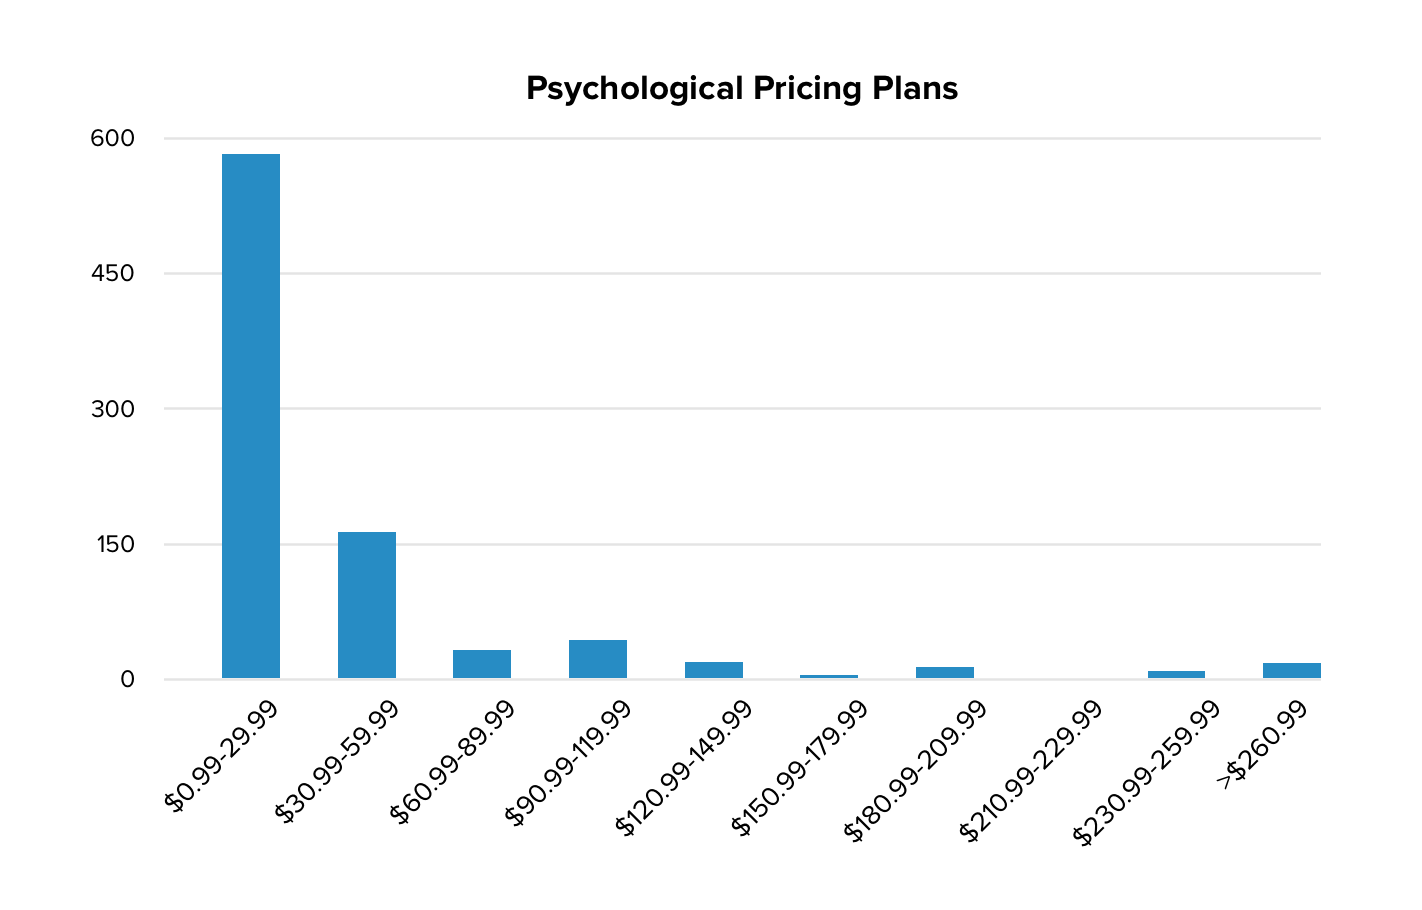
Task: Click the "Psychological Pricing Plans" chart title
Action: 741,89
